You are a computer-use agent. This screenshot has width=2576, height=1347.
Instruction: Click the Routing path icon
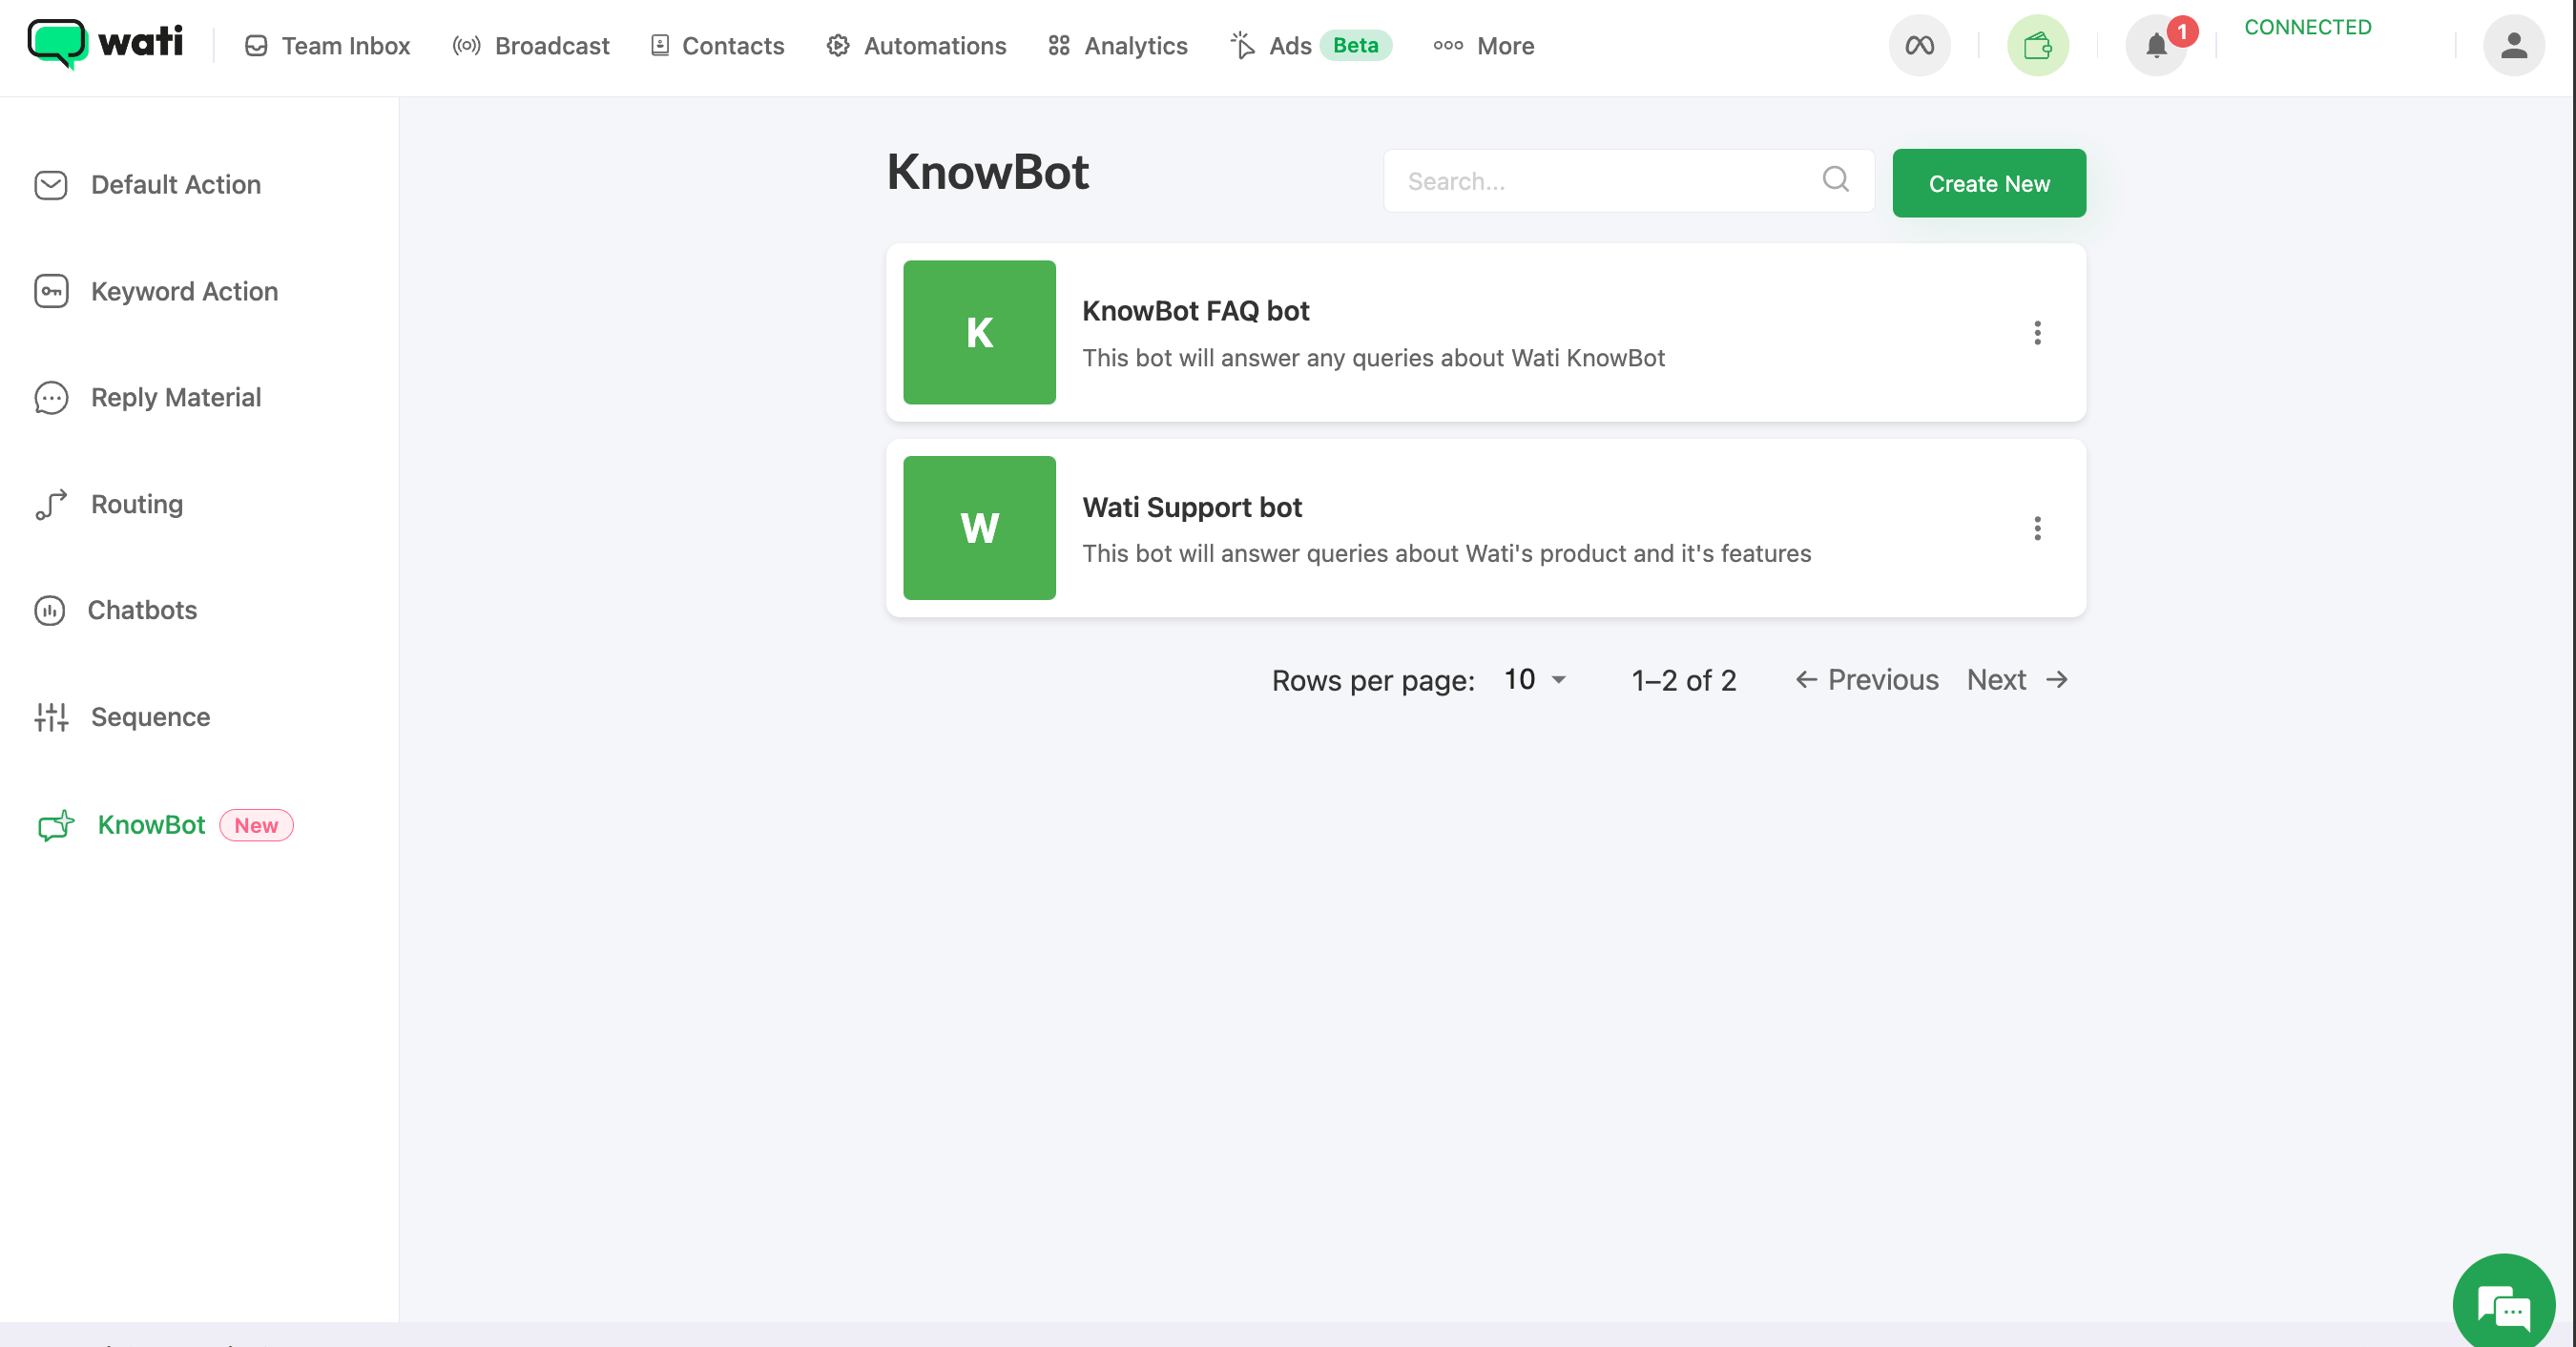pyautogui.click(x=51, y=504)
